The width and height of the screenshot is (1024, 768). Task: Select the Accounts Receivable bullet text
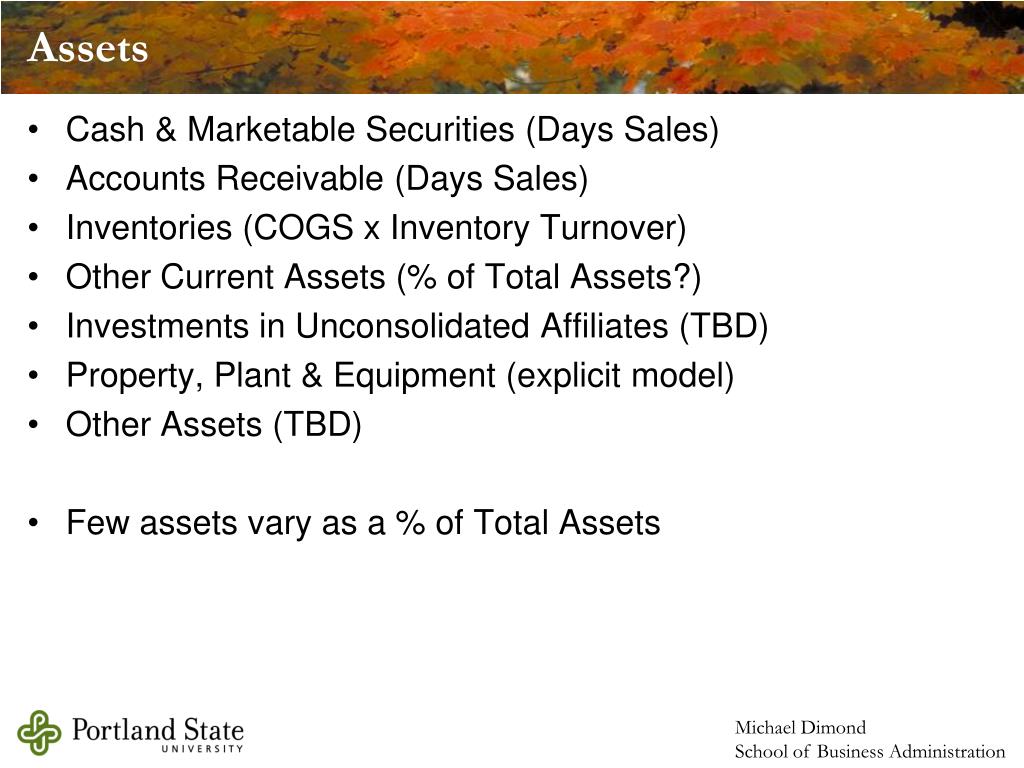(x=327, y=178)
